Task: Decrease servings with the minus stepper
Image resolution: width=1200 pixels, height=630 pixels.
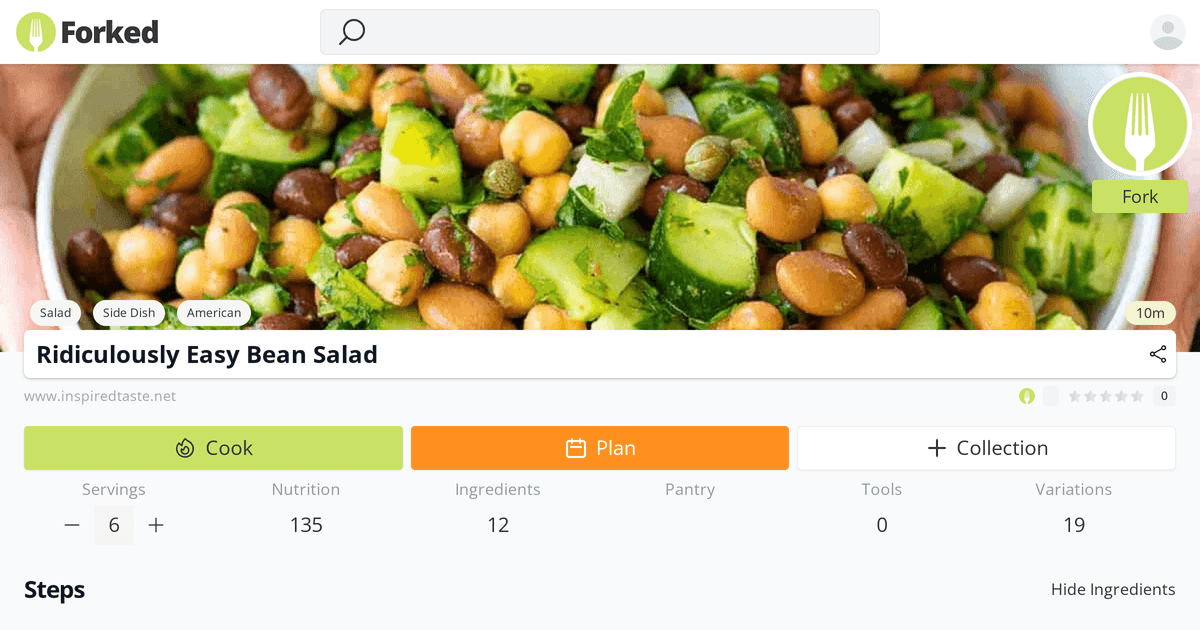Action: coord(71,524)
